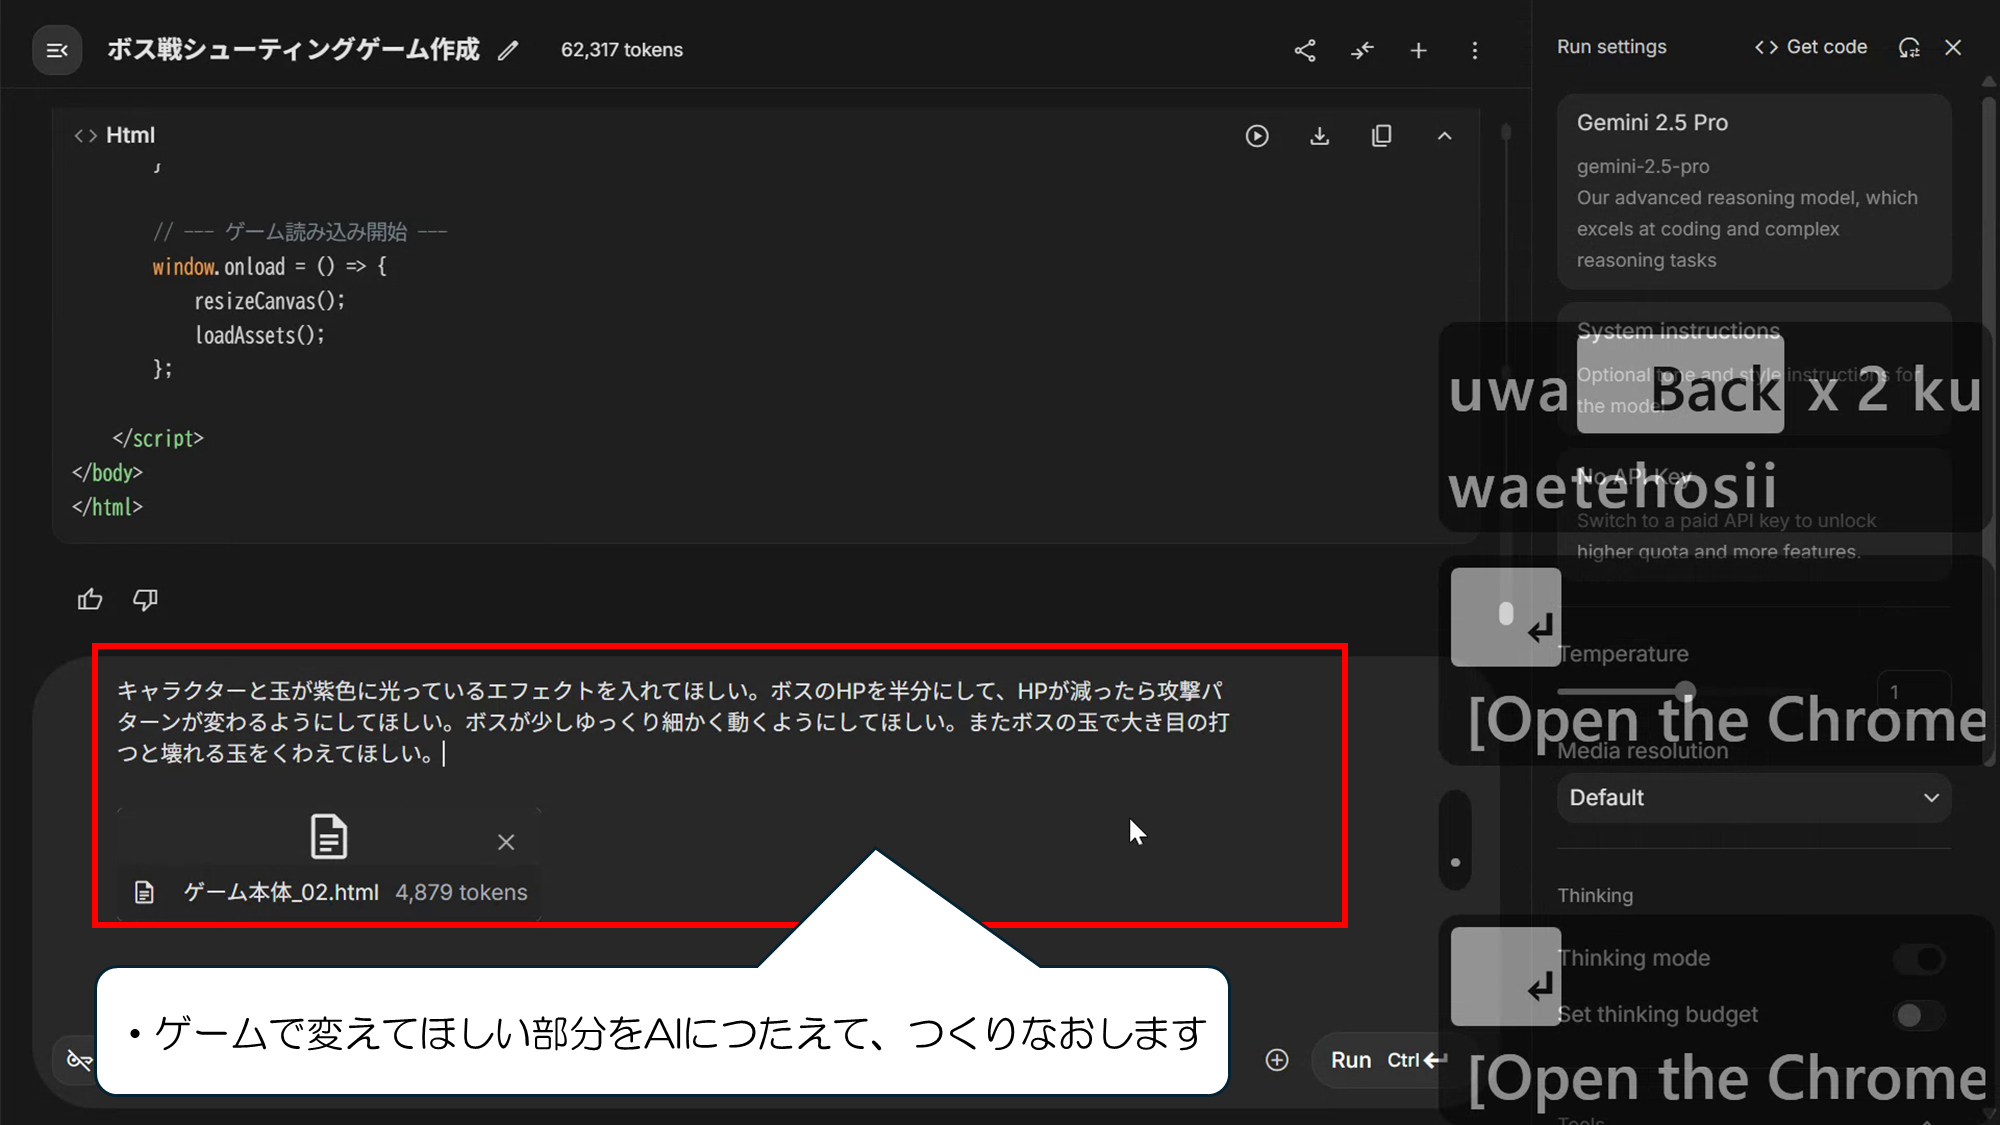Share the prompt via share icon
This screenshot has width=2000, height=1125.
point(1305,50)
